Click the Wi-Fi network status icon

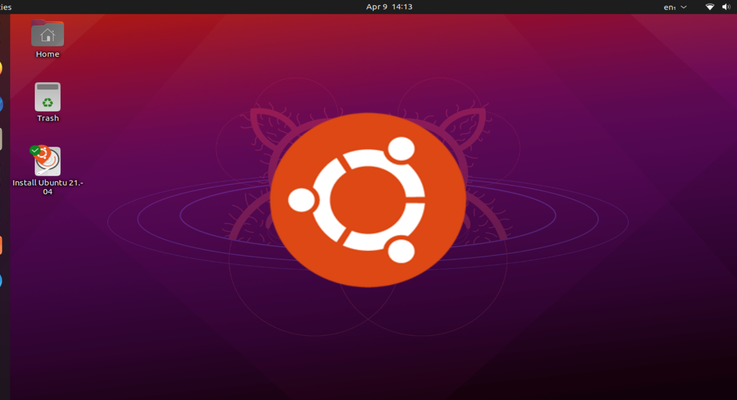(710, 7)
